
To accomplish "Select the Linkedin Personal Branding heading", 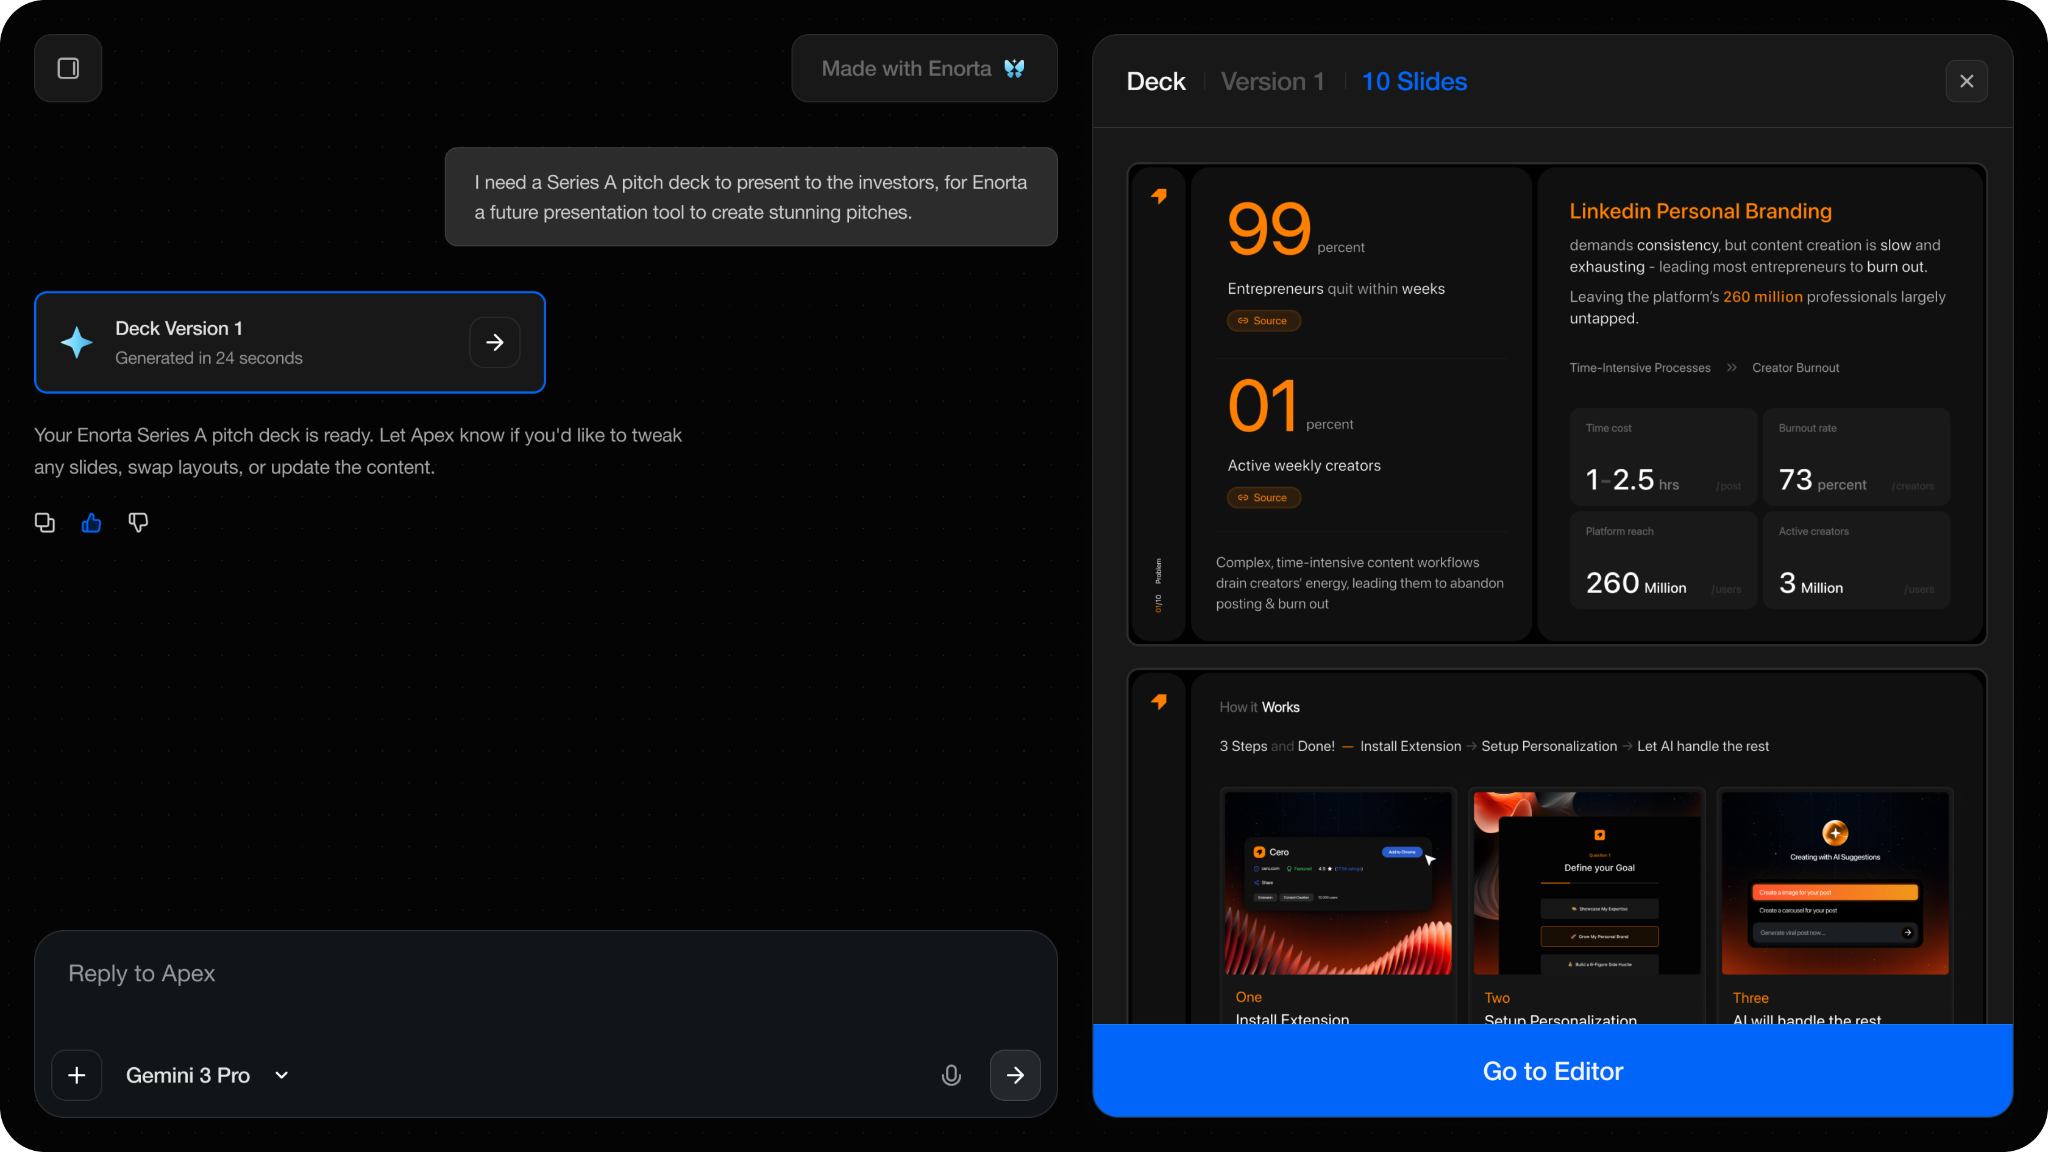I will point(1700,211).
